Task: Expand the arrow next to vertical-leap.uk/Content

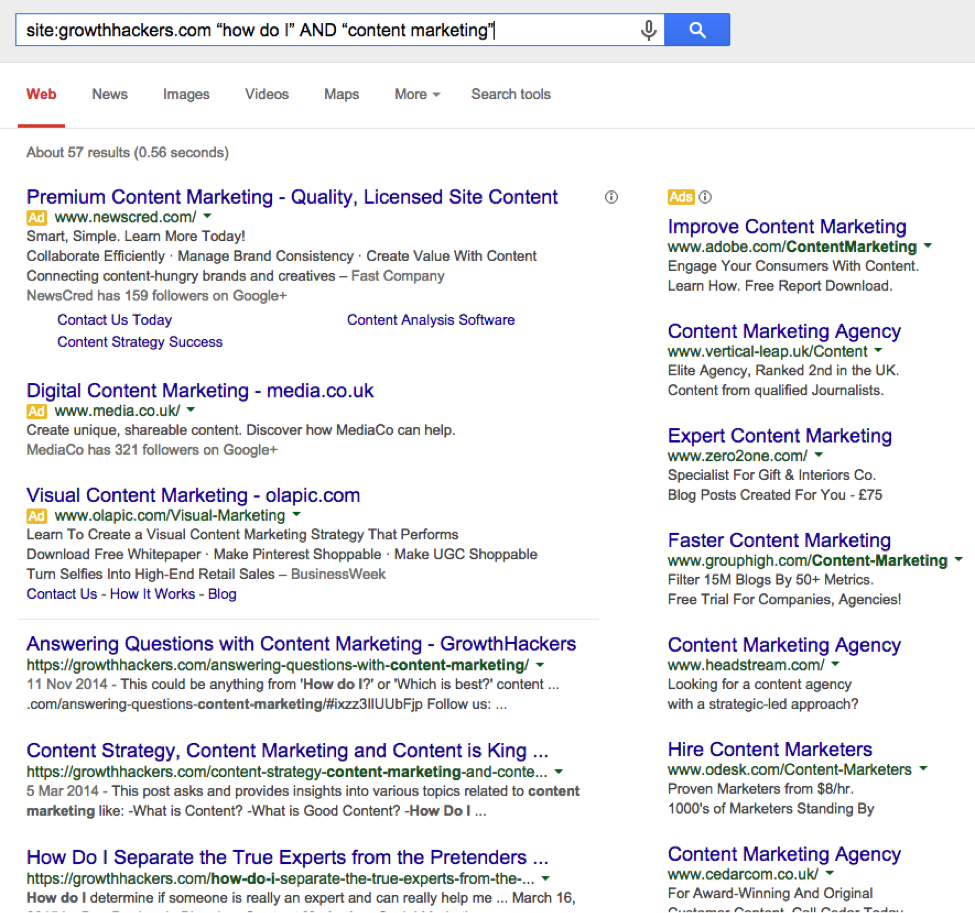Action: coord(878,350)
